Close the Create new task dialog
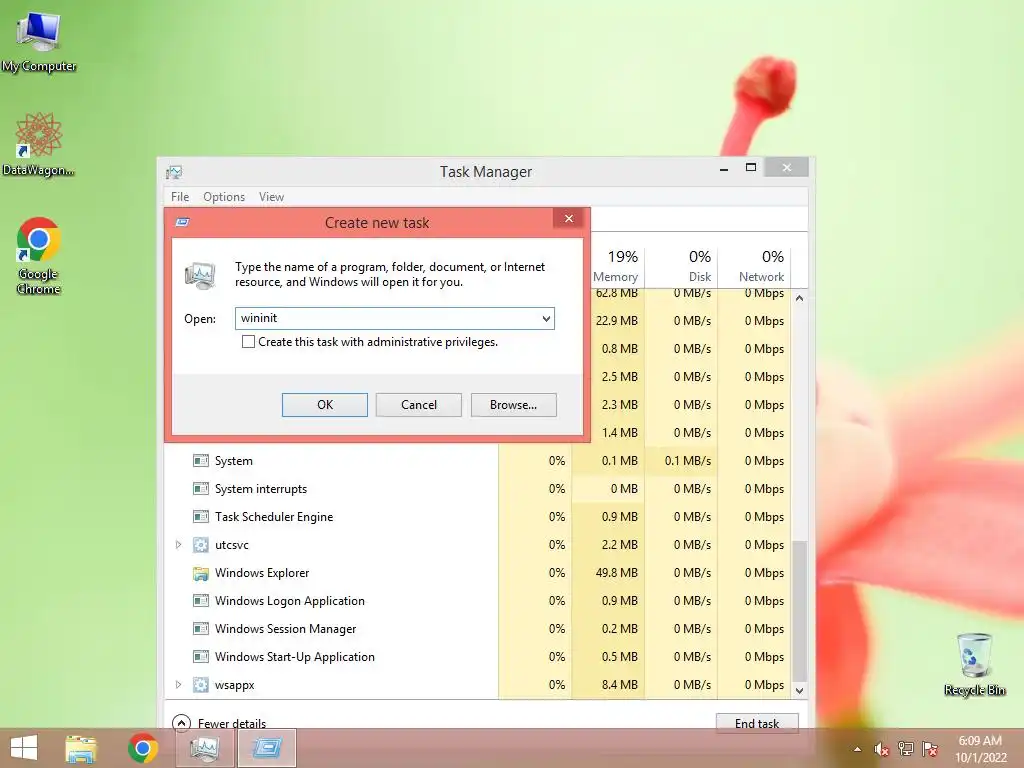The height and width of the screenshot is (768, 1024). tap(569, 219)
